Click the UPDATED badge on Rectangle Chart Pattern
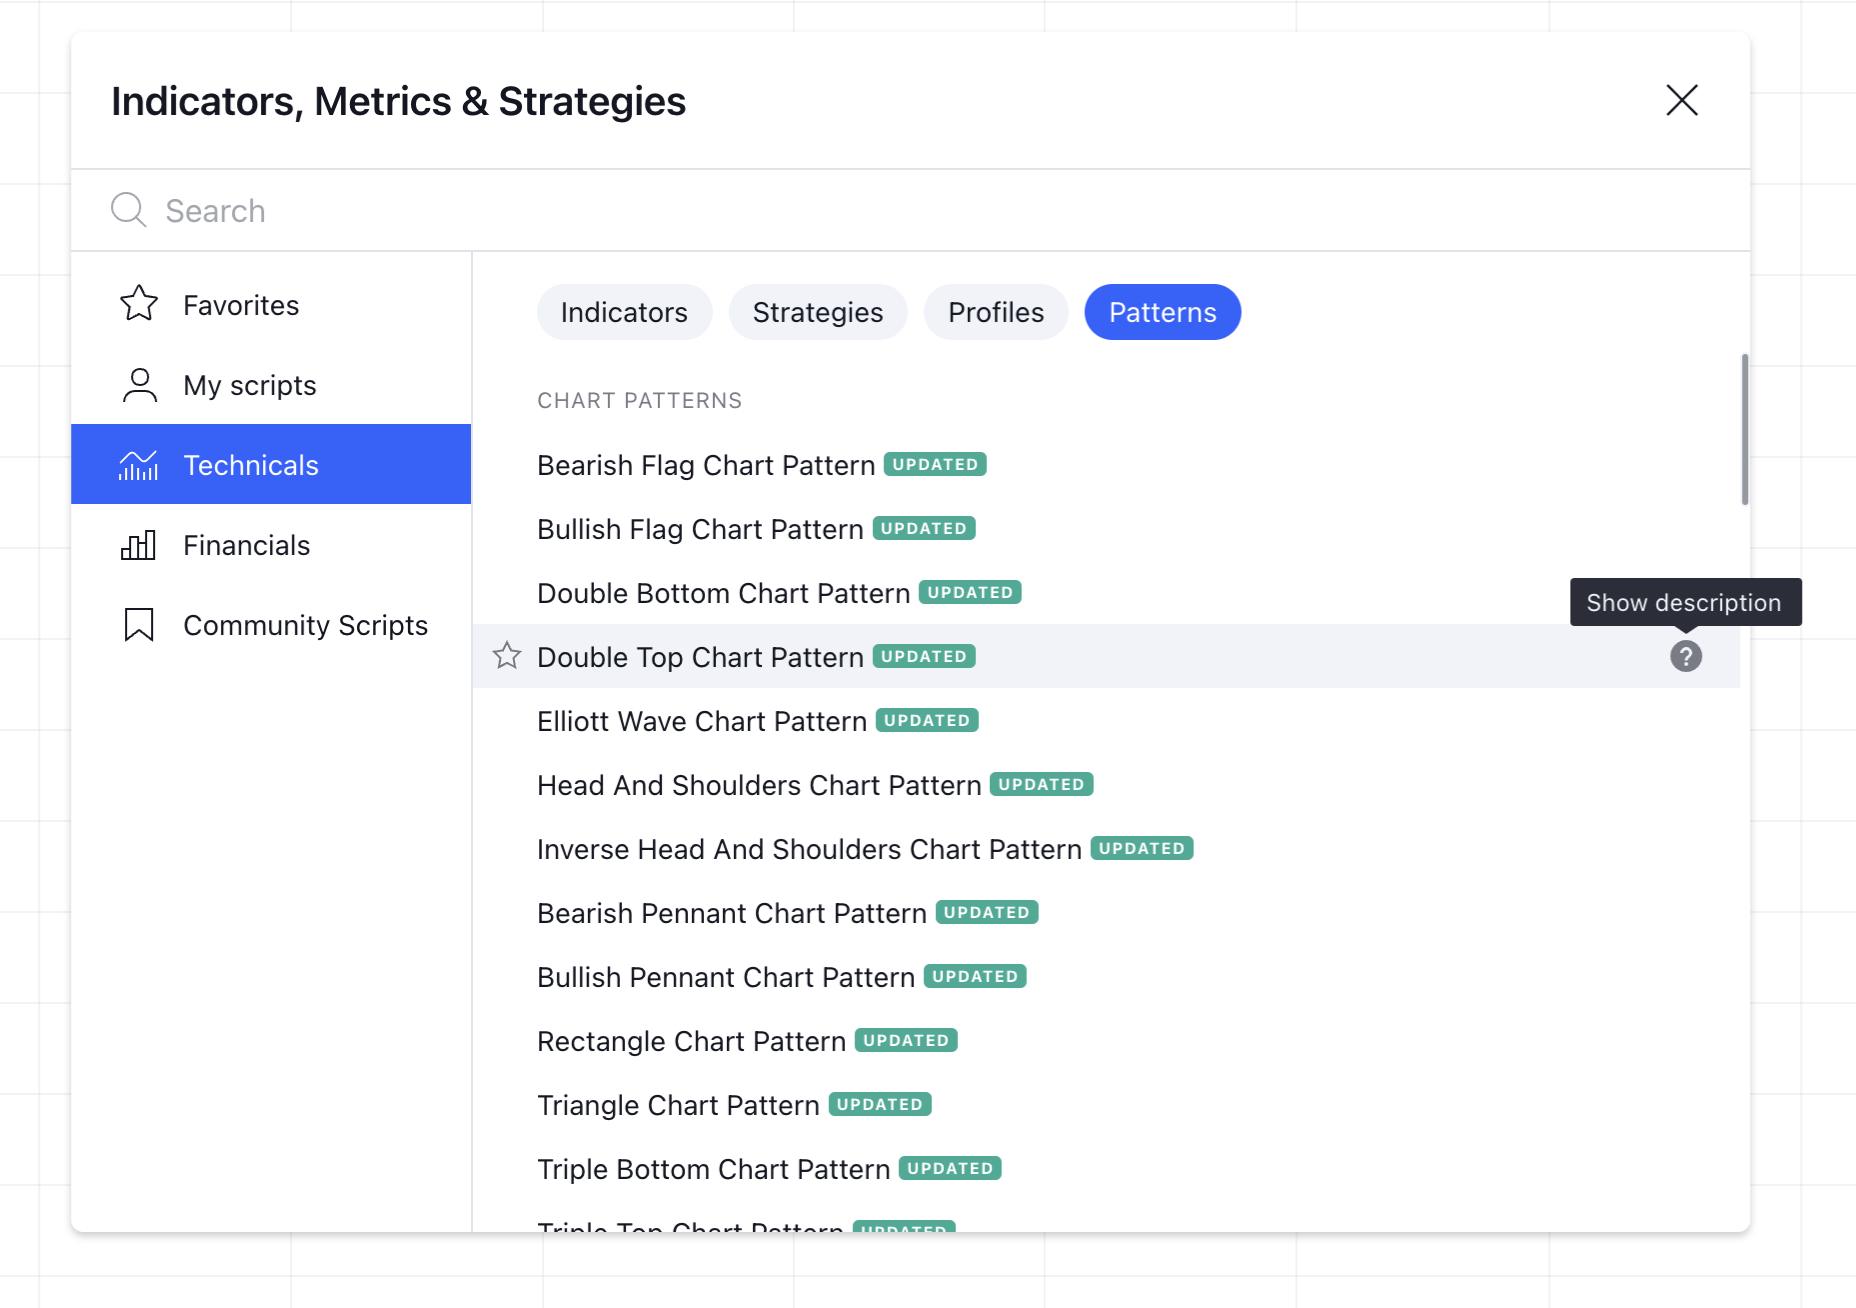This screenshot has height=1308, width=1856. point(904,1040)
